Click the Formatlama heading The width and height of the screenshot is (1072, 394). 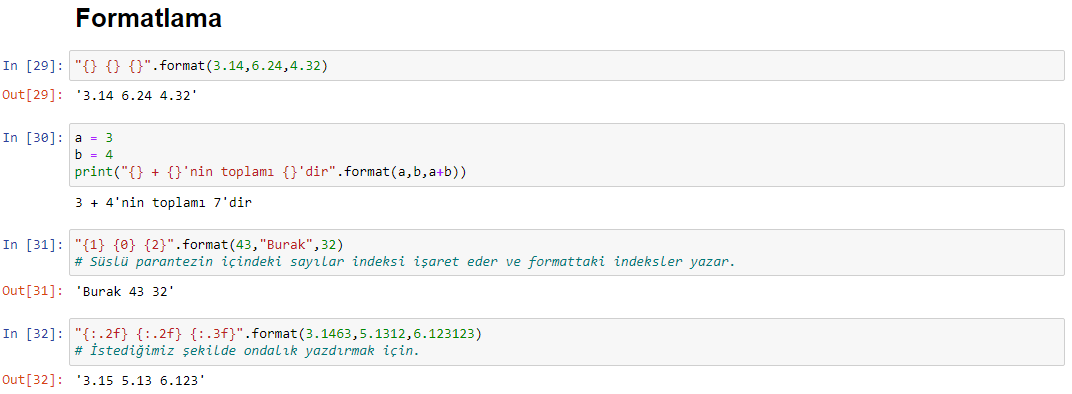pyautogui.click(x=148, y=18)
